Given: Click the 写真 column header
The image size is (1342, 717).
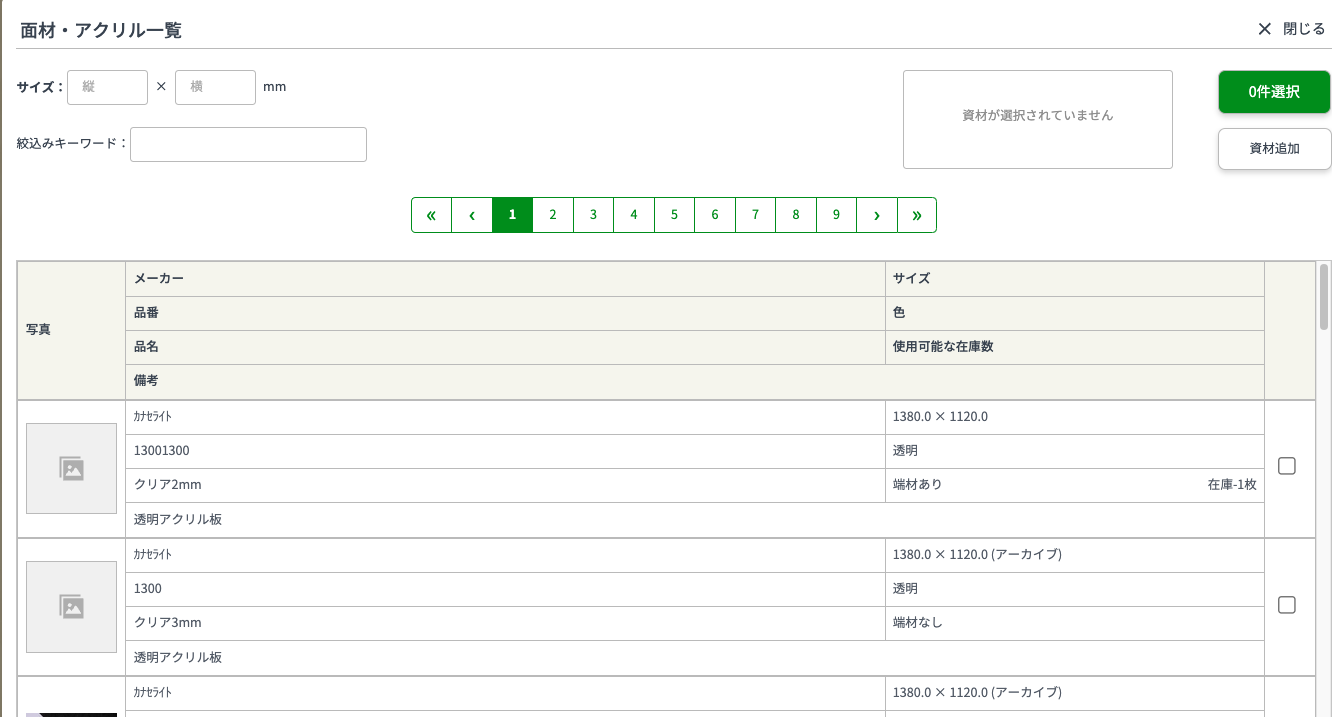Looking at the screenshot, I should click(x=71, y=330).
